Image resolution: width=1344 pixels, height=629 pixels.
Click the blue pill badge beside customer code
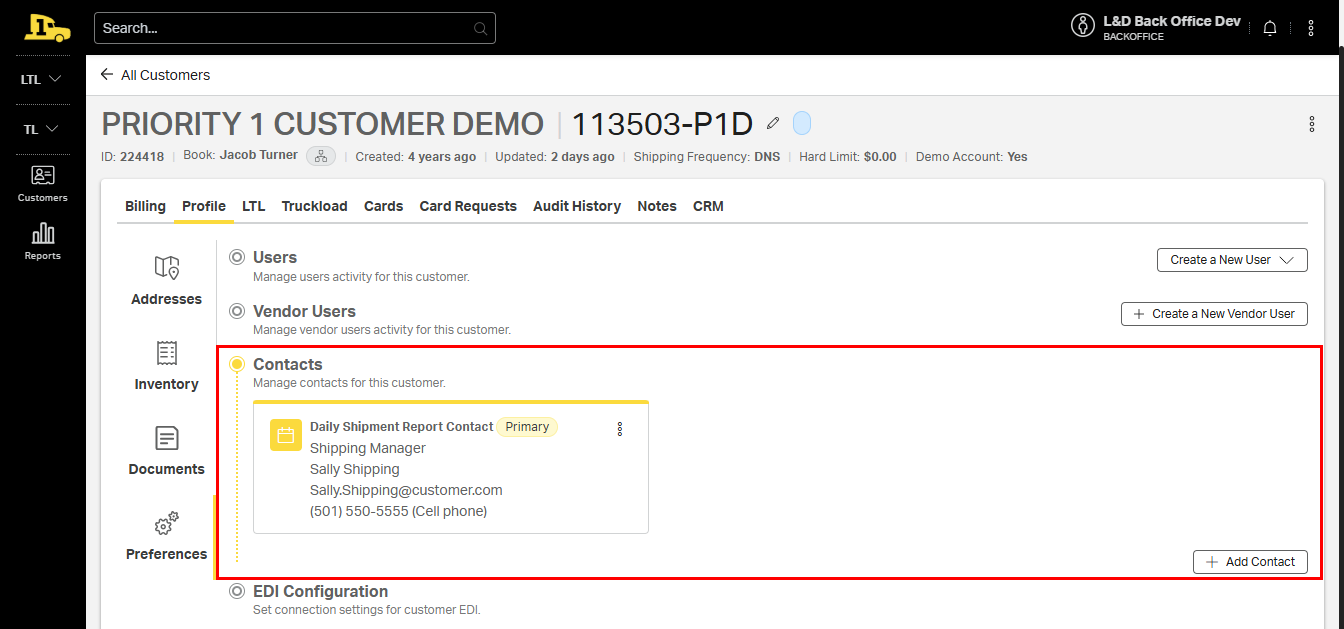pyautogui.click(x=802, y=123)
